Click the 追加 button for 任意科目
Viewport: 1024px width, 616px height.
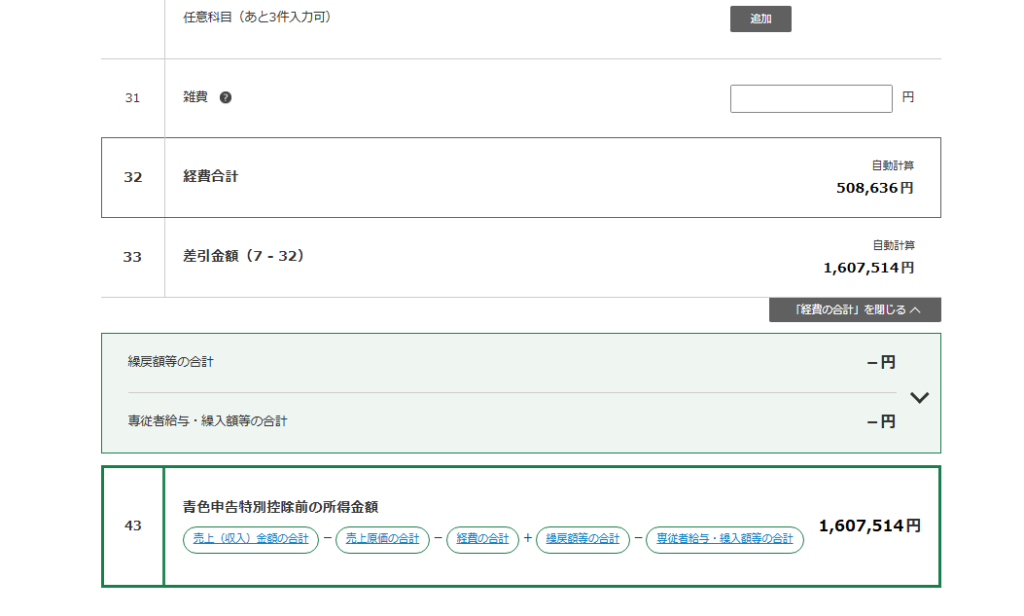pyautogui.click(x=760, y=19)
